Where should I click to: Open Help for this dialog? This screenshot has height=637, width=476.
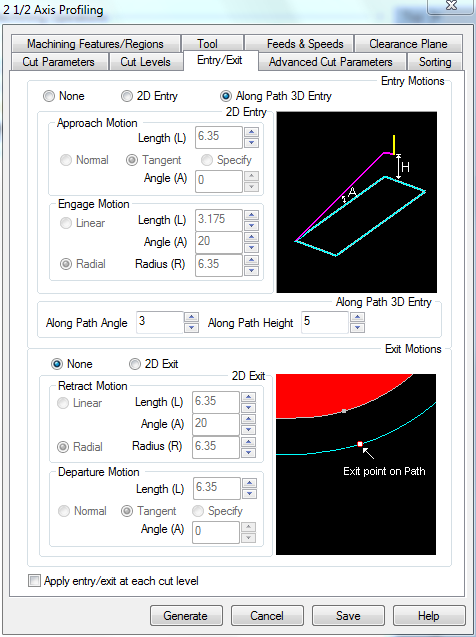coord(429,616)
